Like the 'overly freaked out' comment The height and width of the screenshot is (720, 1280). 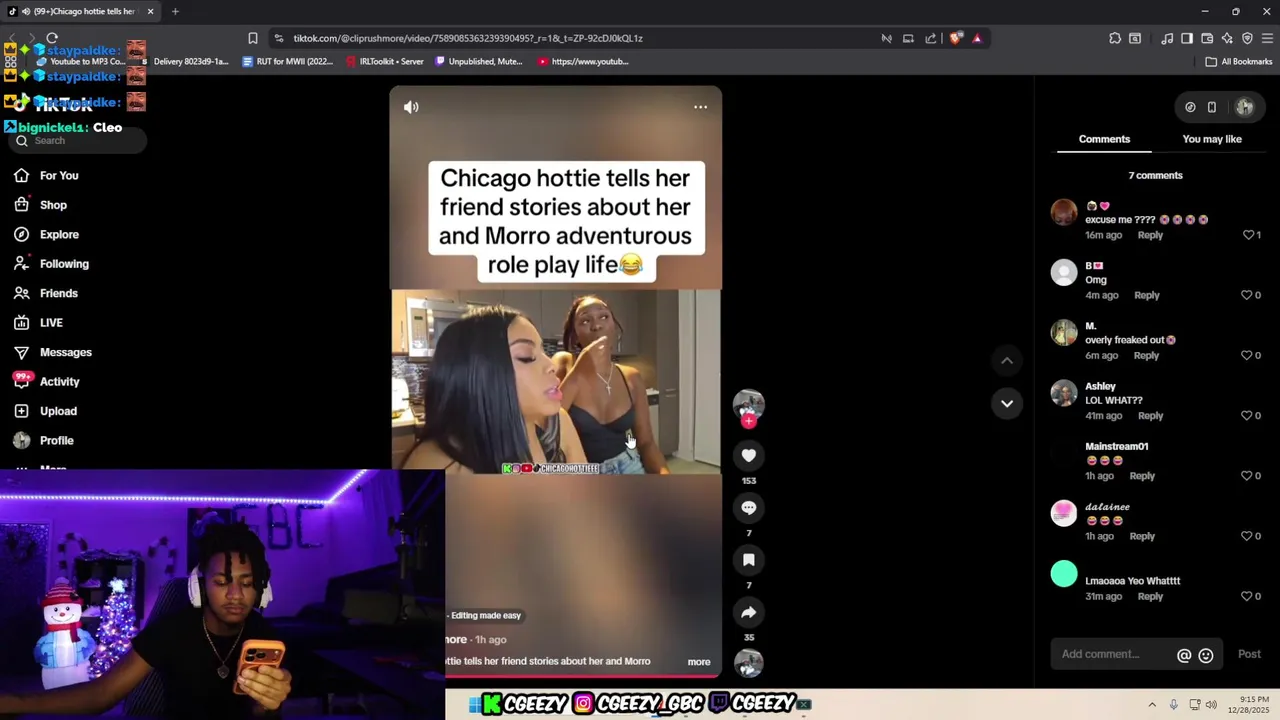[x=1246, y=355]
